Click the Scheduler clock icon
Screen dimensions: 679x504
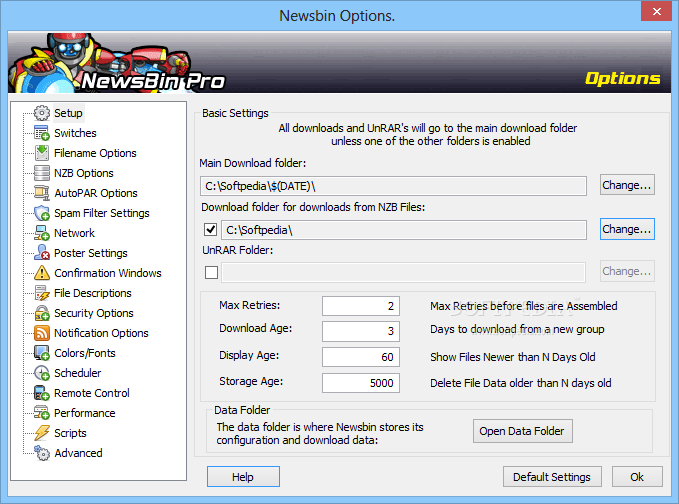[42, 373]
